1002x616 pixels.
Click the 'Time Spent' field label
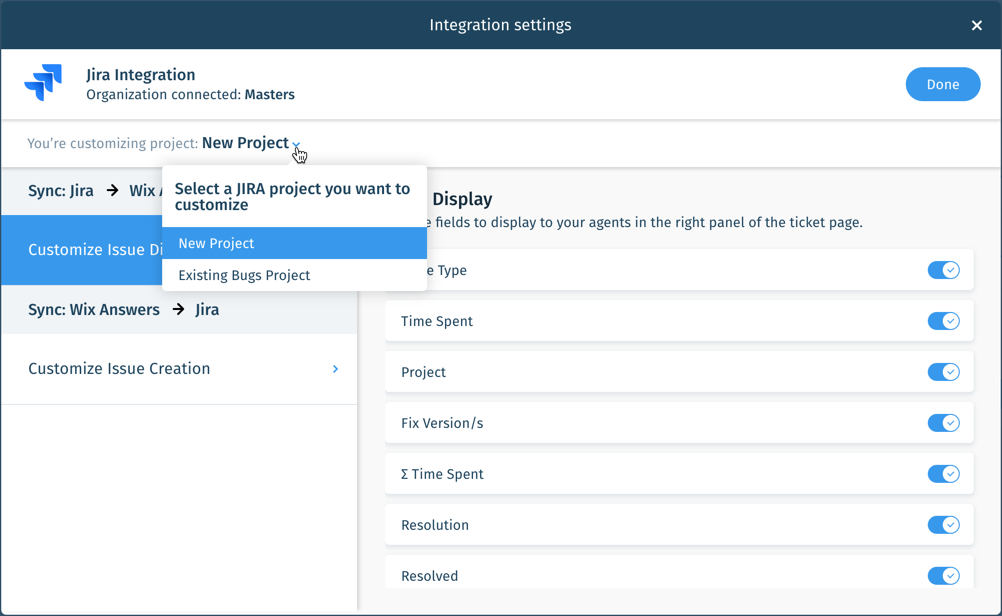pyautogui.click(x=437, y=321)
